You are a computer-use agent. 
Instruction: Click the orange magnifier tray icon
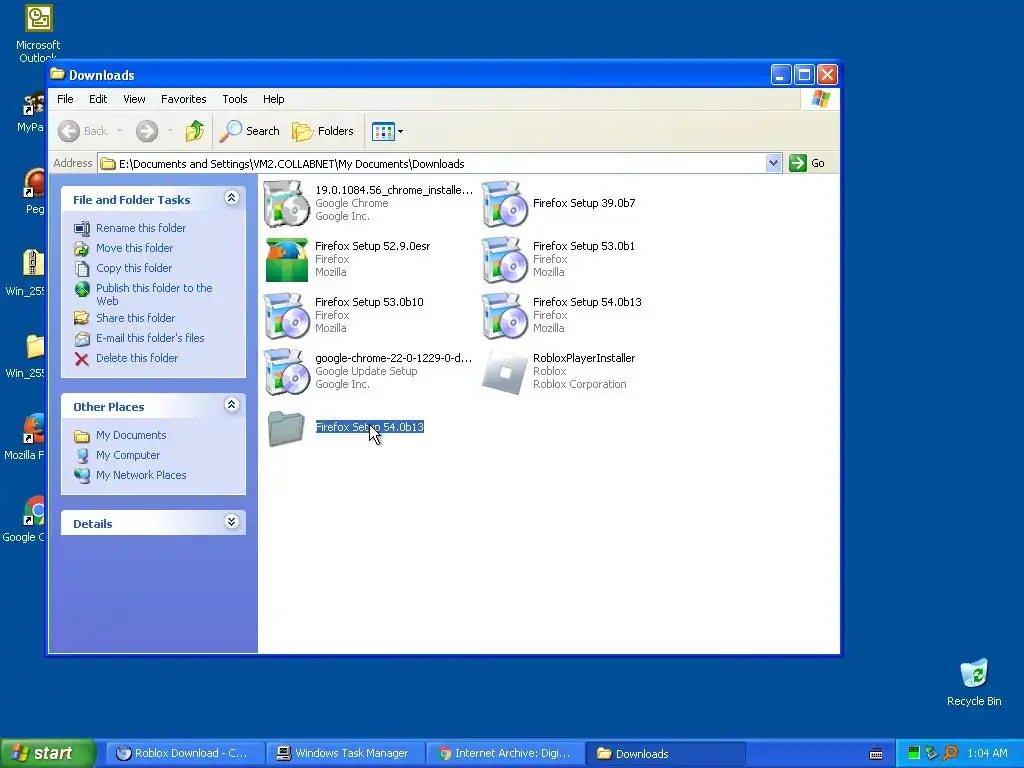click(x=950, y=754)
